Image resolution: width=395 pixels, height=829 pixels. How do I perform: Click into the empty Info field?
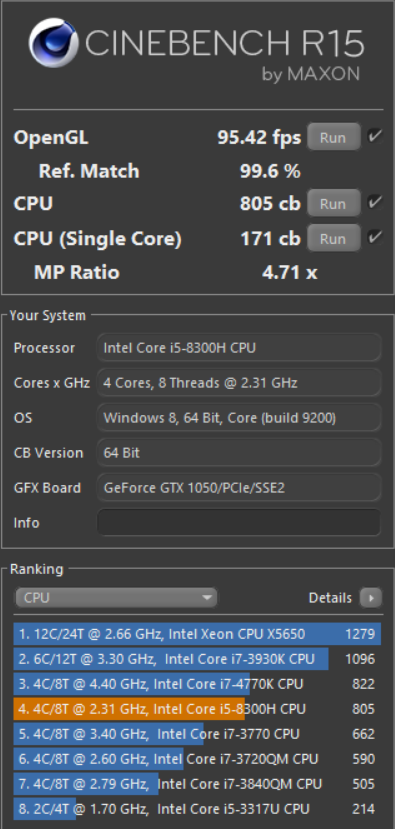coord(239,522)
